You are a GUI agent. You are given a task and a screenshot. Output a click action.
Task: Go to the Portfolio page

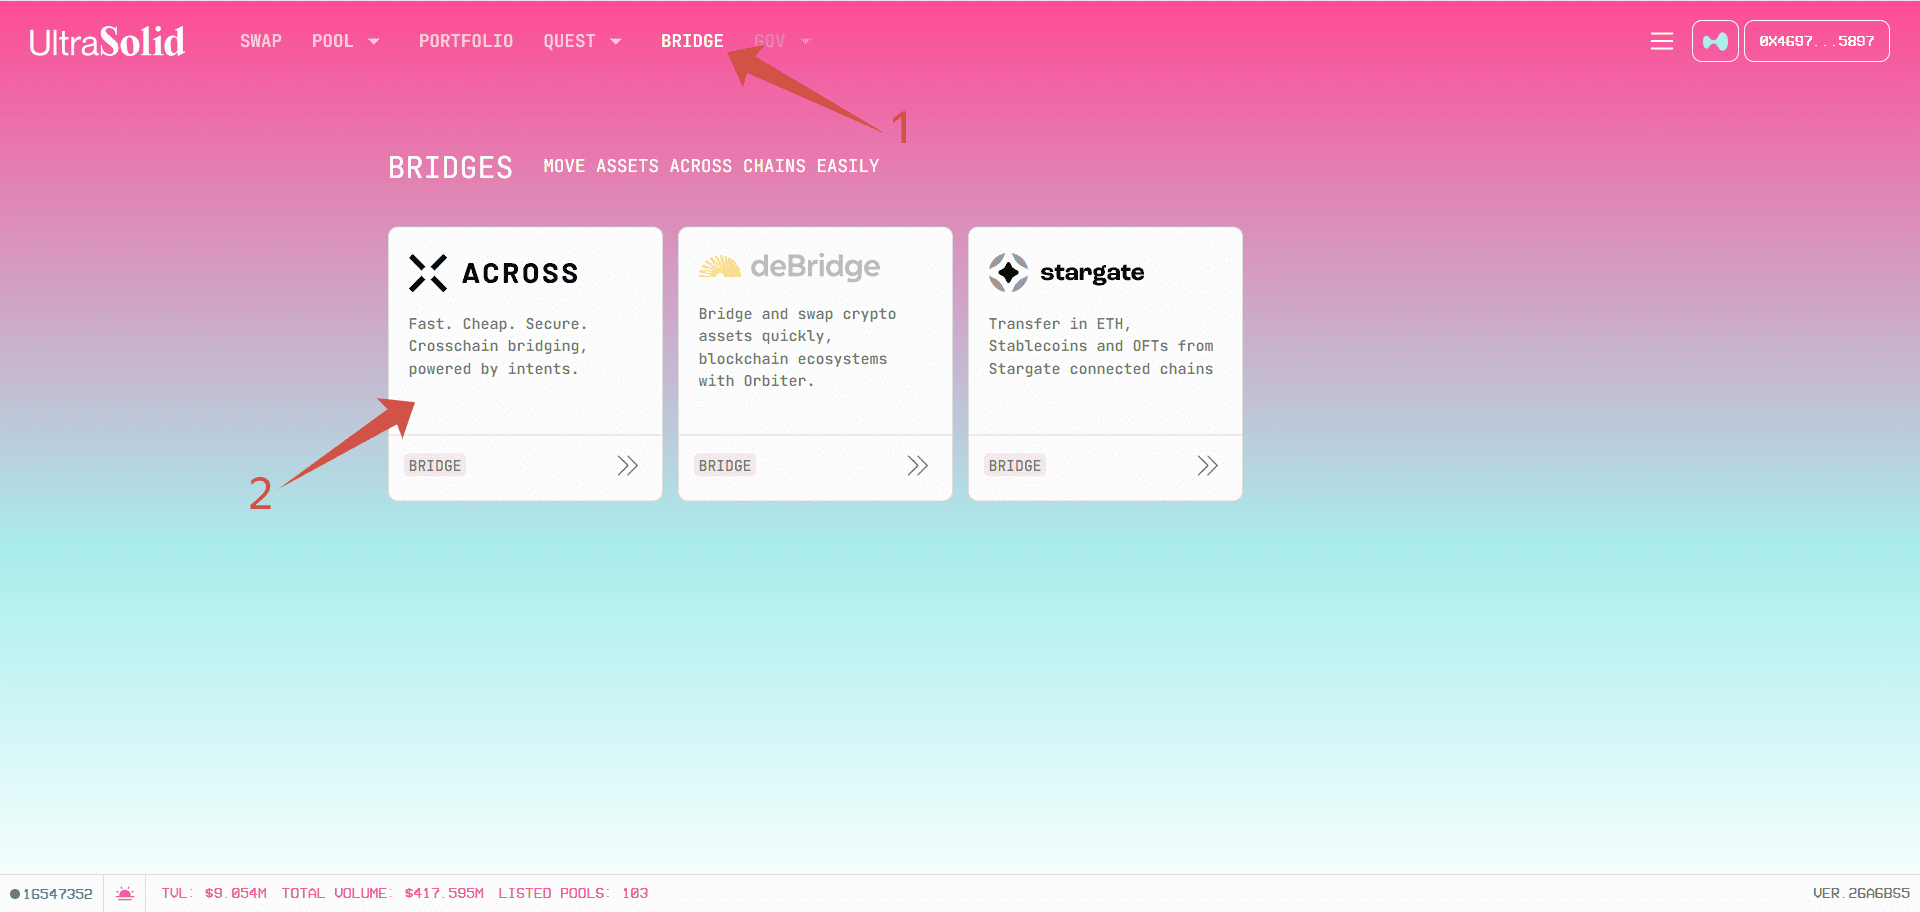point(466,41)
